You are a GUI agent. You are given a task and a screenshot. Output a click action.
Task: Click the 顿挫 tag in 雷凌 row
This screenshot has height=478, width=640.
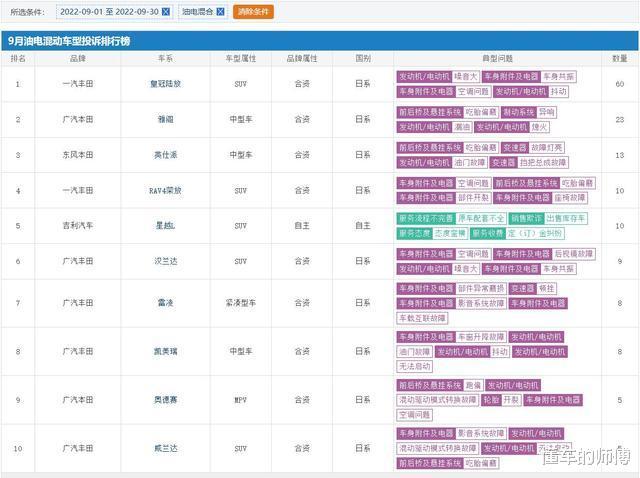[x=547, y=288]
